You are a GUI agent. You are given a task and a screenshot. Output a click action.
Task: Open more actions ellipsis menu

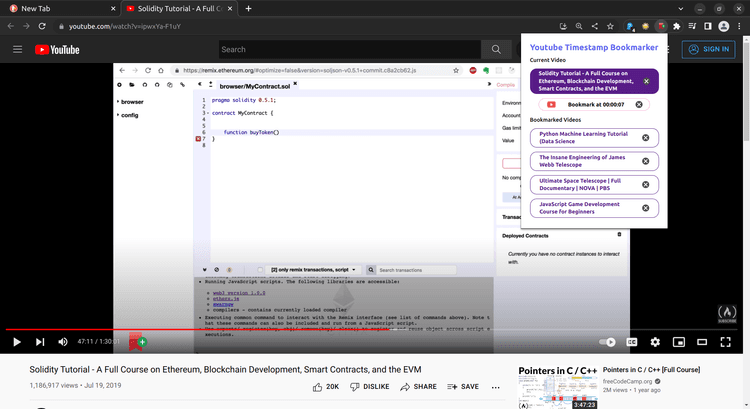[x=496, y=387]
